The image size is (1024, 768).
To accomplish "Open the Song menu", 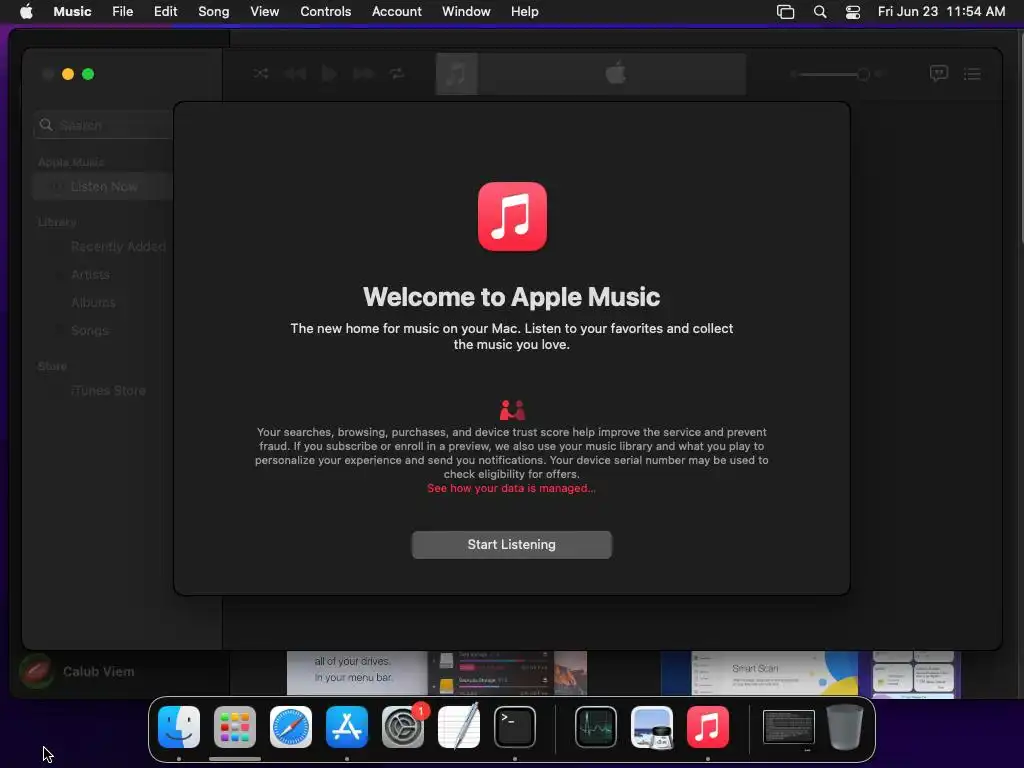I will pyautogui.click(x=214, y=11).
